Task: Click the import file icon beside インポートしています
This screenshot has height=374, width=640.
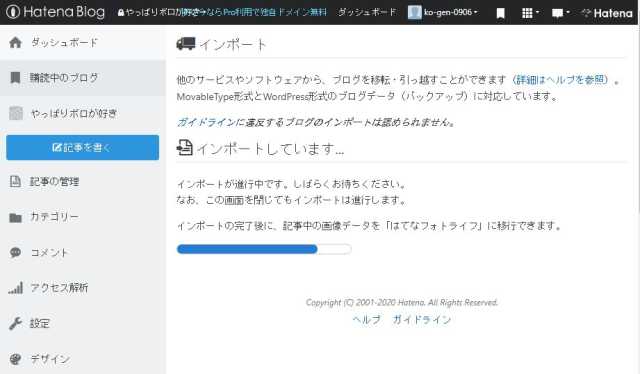Action: coord(184,148)
